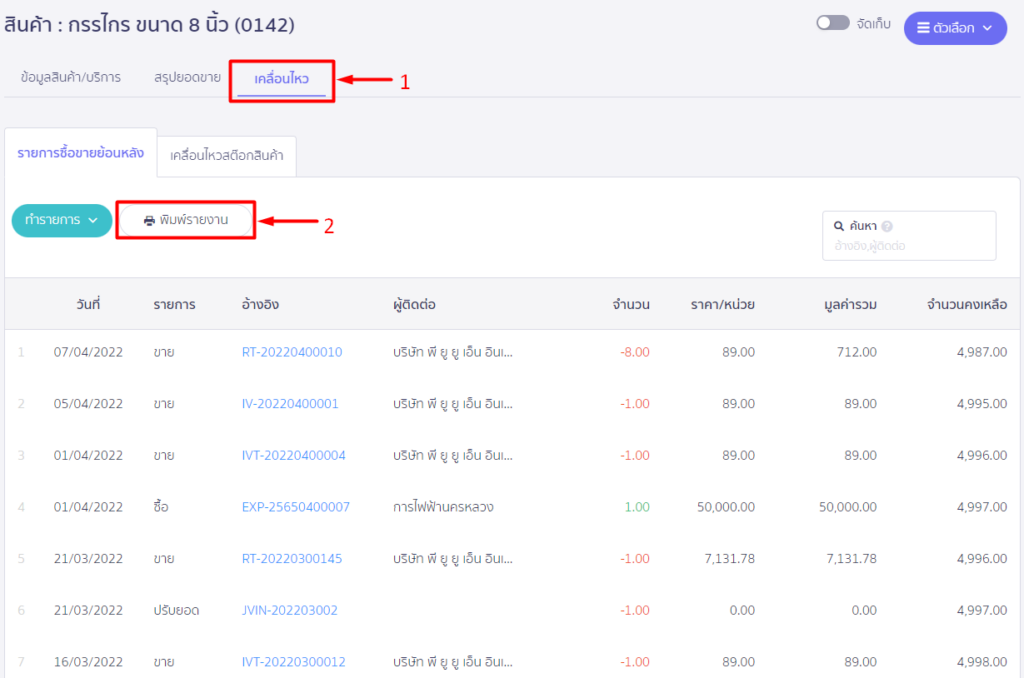This screenshot has height=678, width=1024.
Task: Open reference link IVT-20220400004
Action: tap(294, 455)
